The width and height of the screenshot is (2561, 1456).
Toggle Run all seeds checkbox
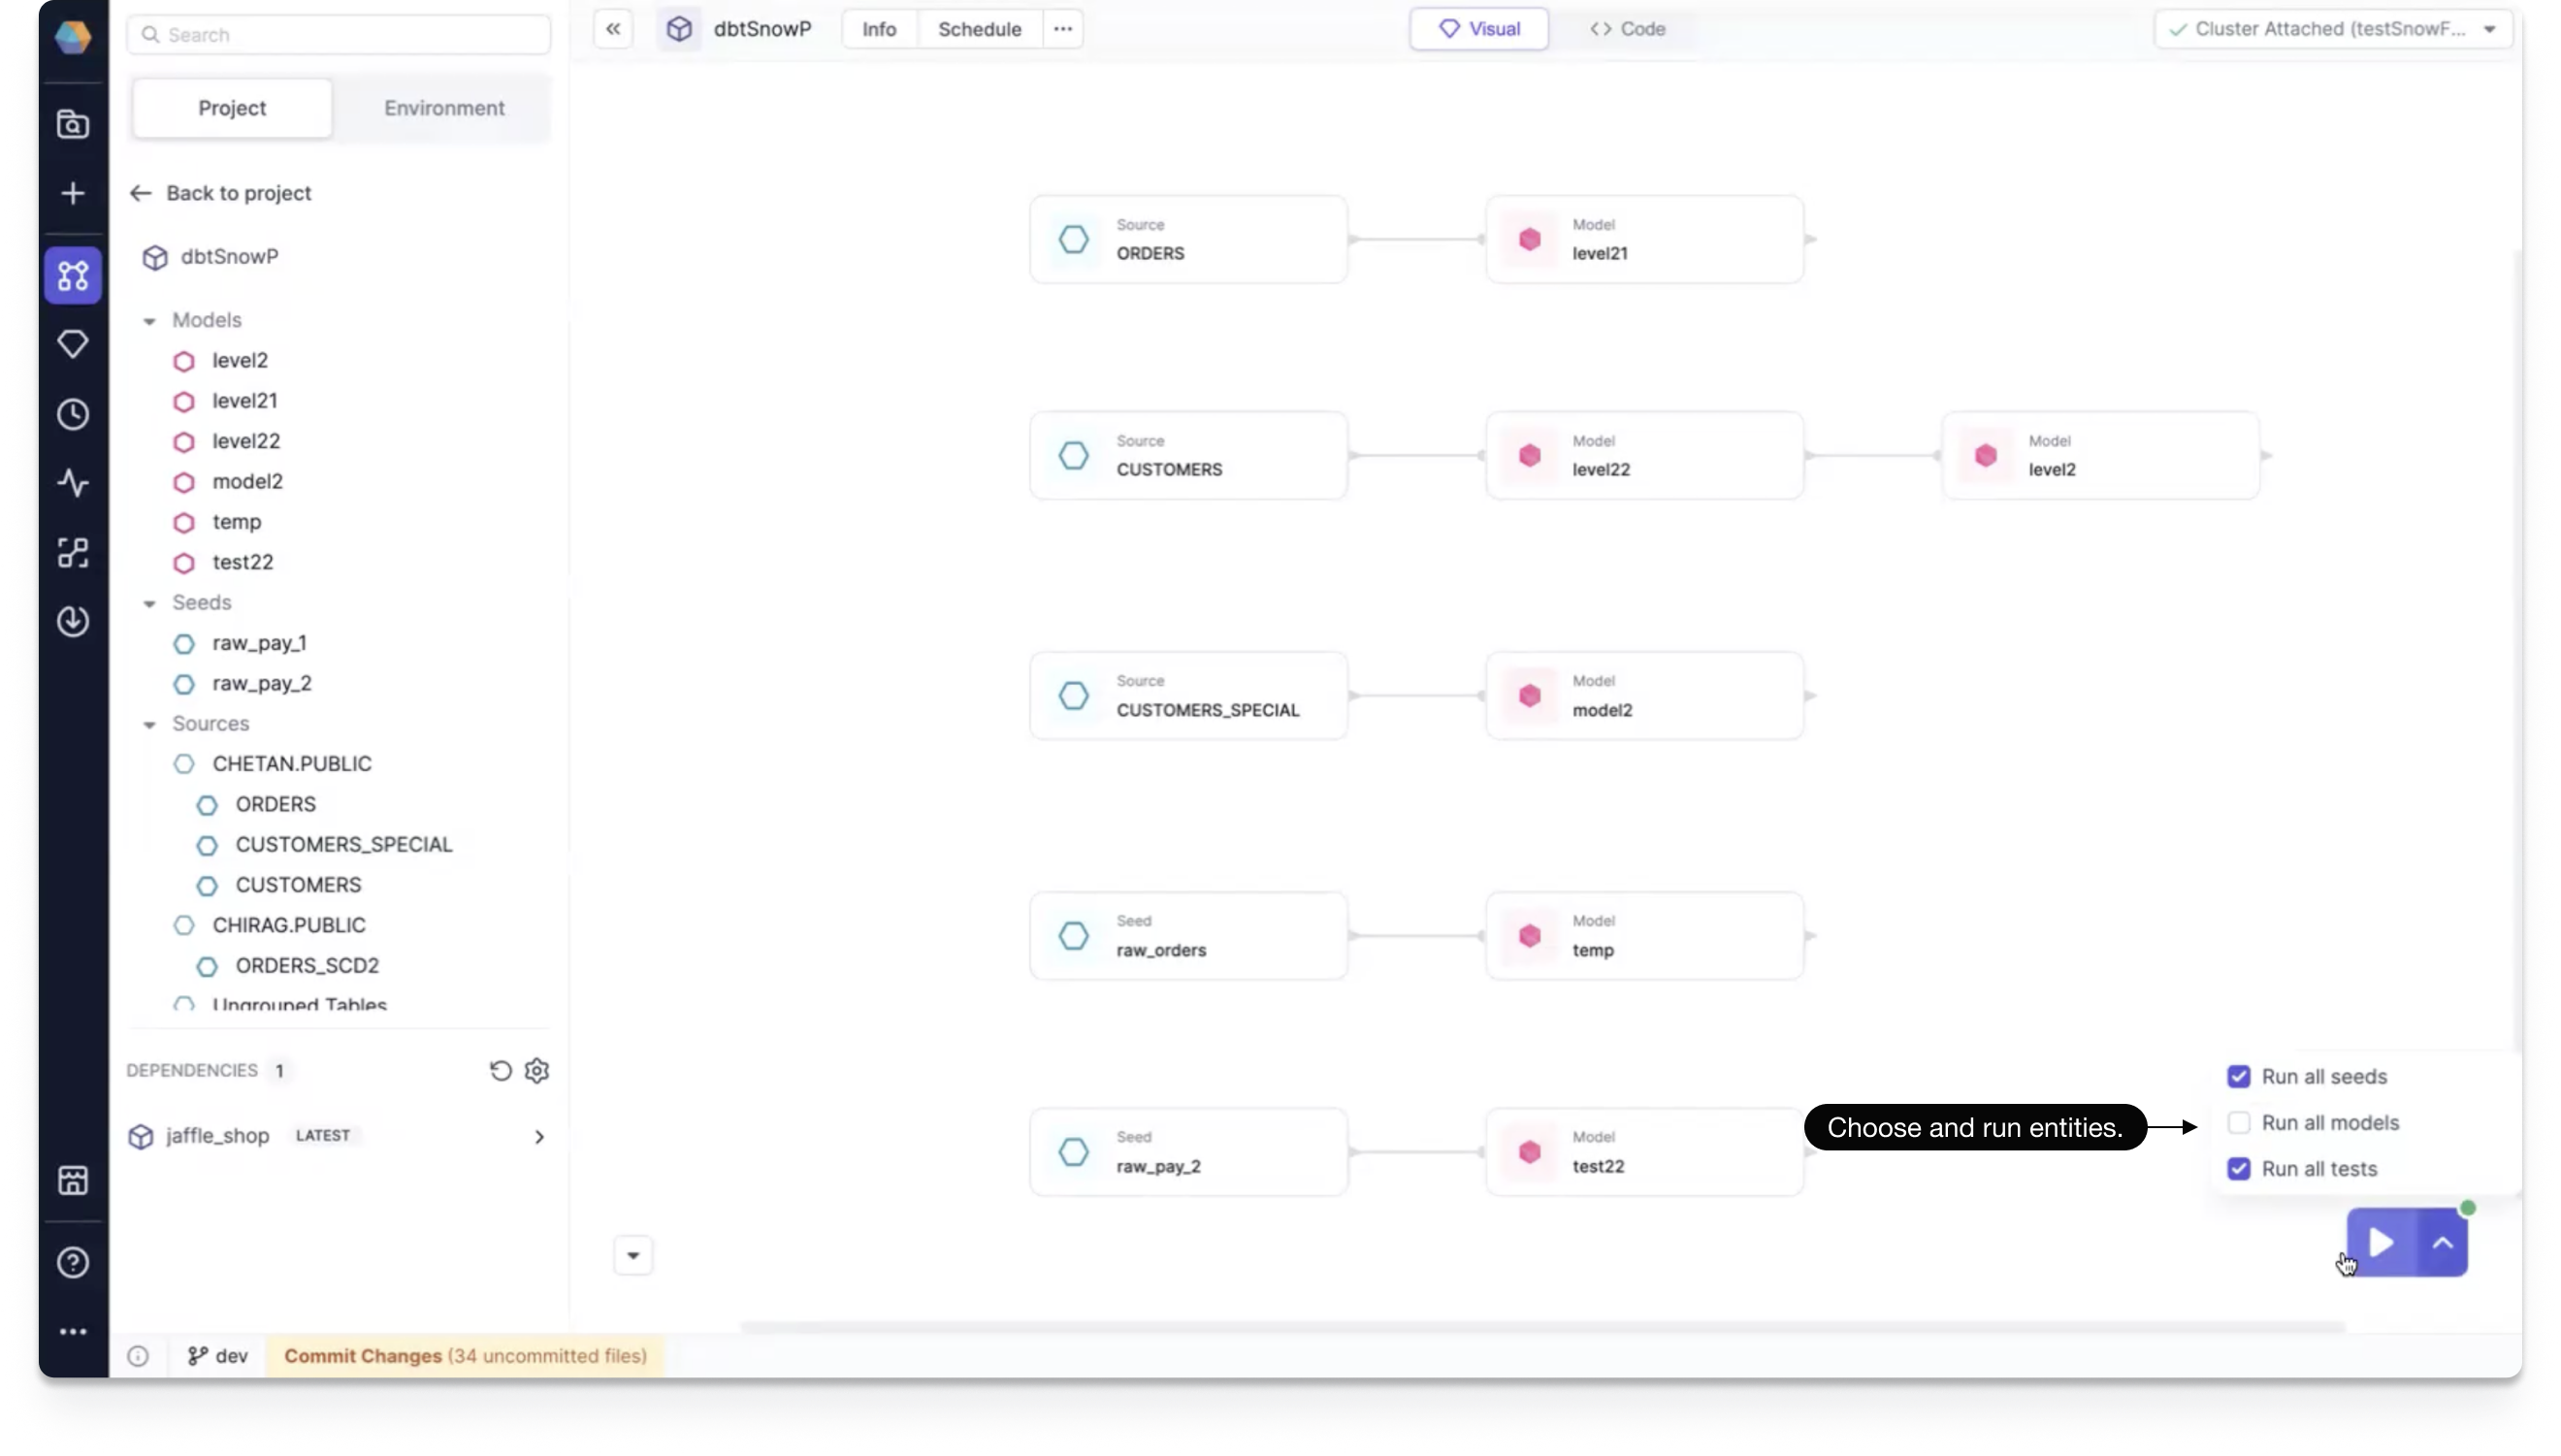pyautogui.click(x=2239, y=1075)
